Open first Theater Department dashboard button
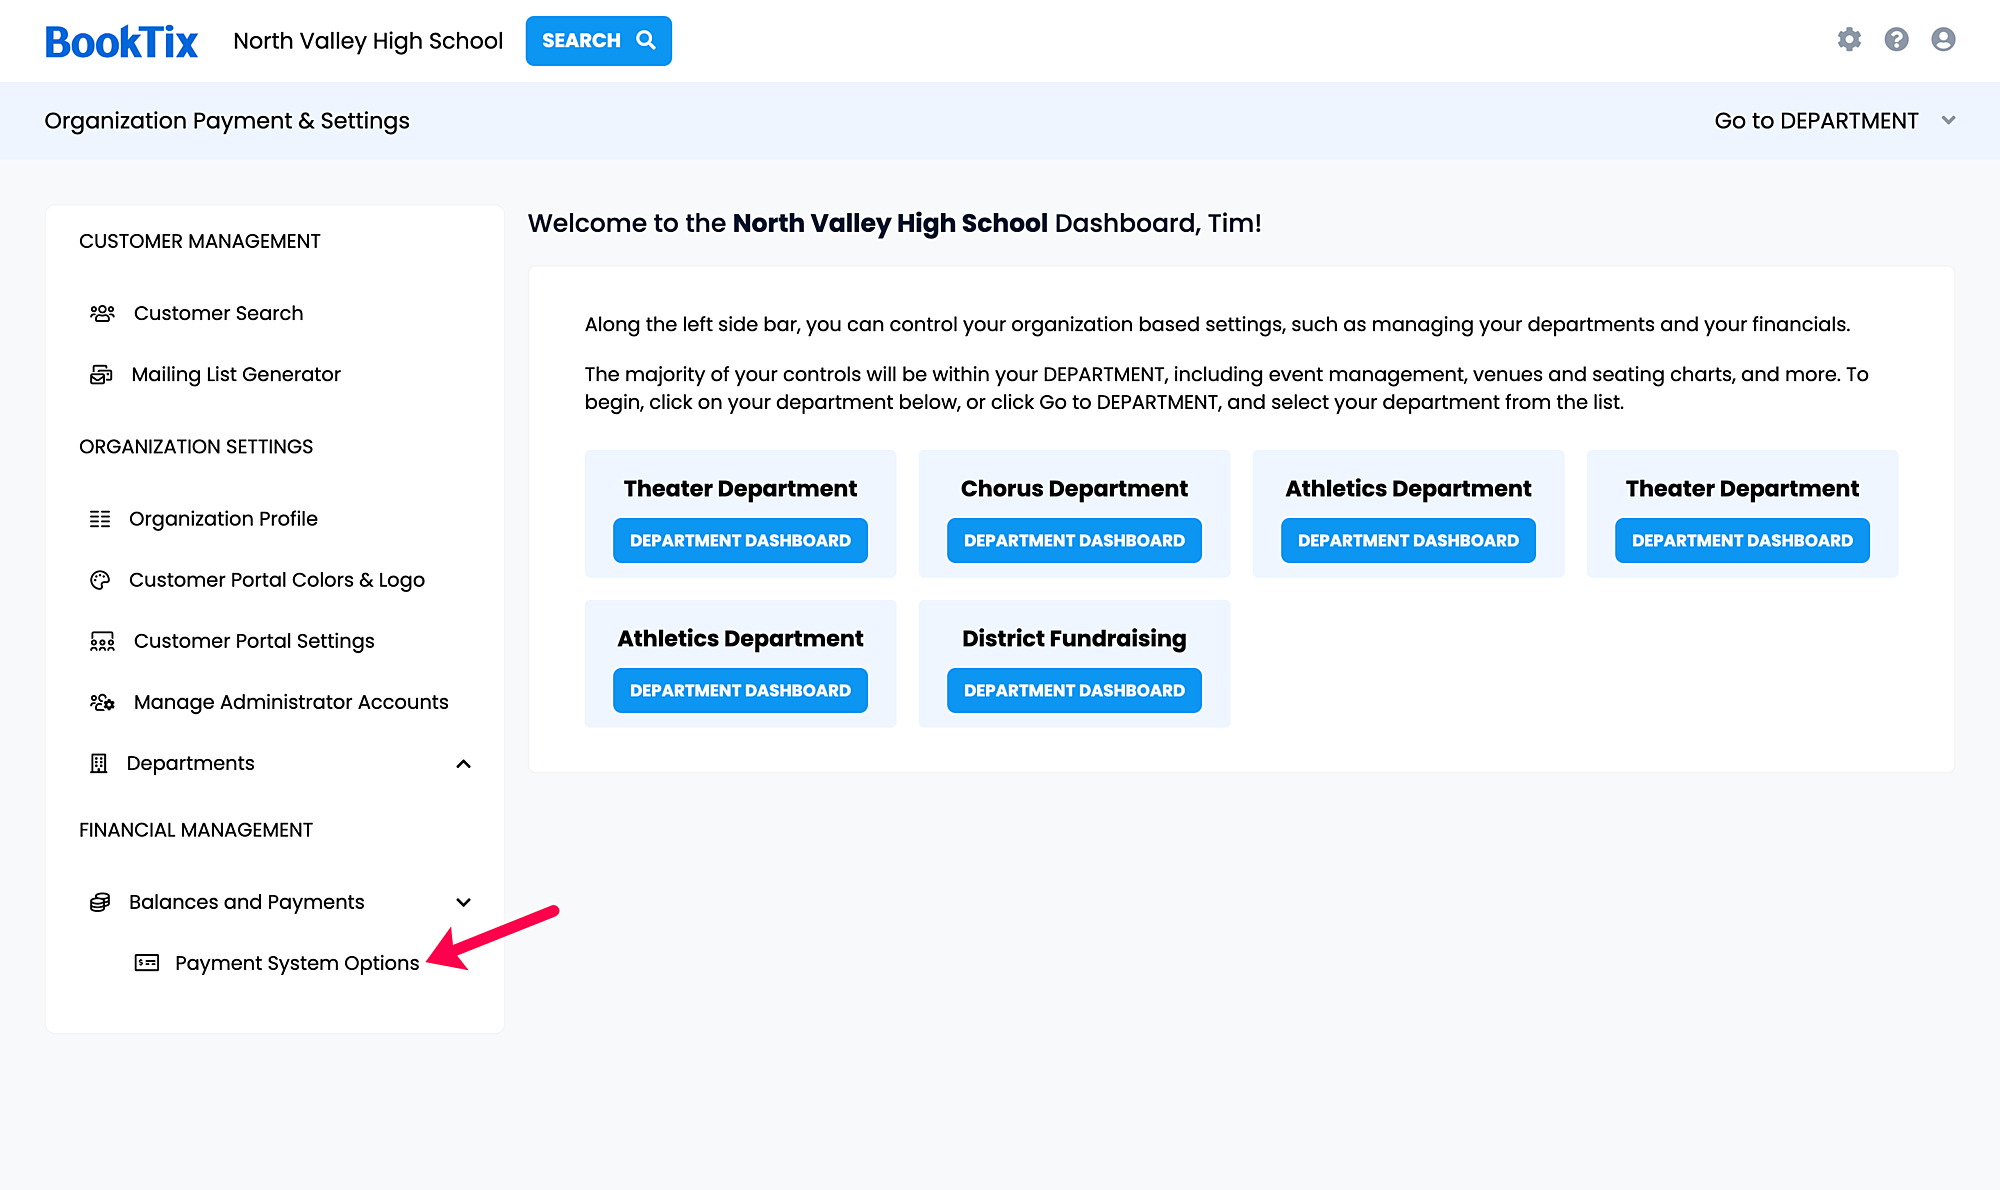Screen dimensions: 2000x1190 tap(740, 540)
